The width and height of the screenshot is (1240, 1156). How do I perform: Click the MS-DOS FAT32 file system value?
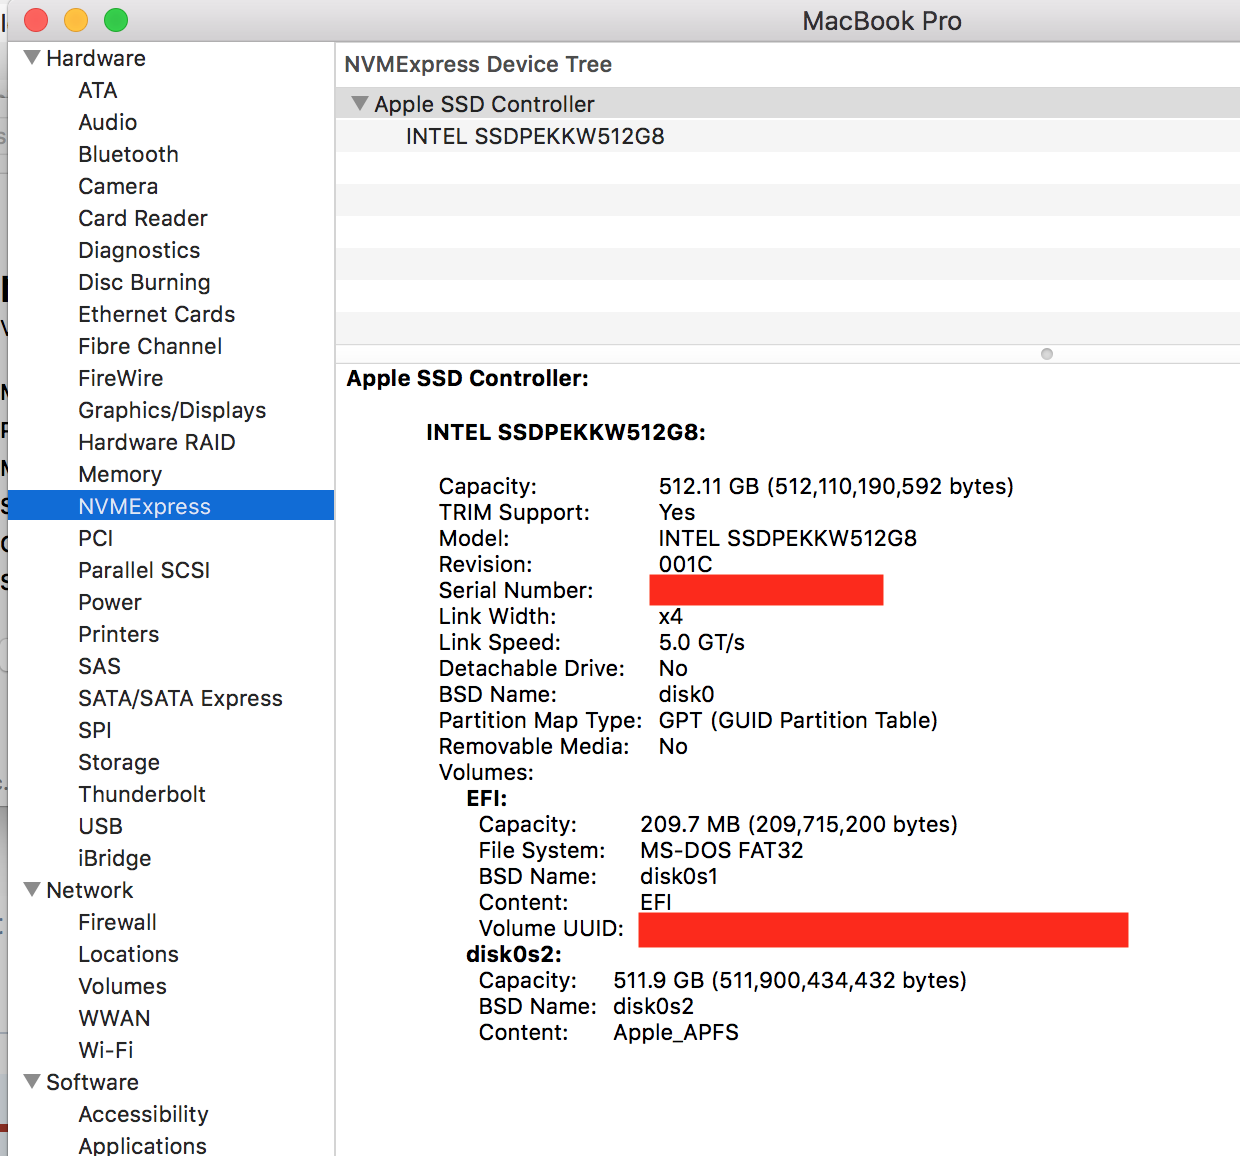coord(722,850)
